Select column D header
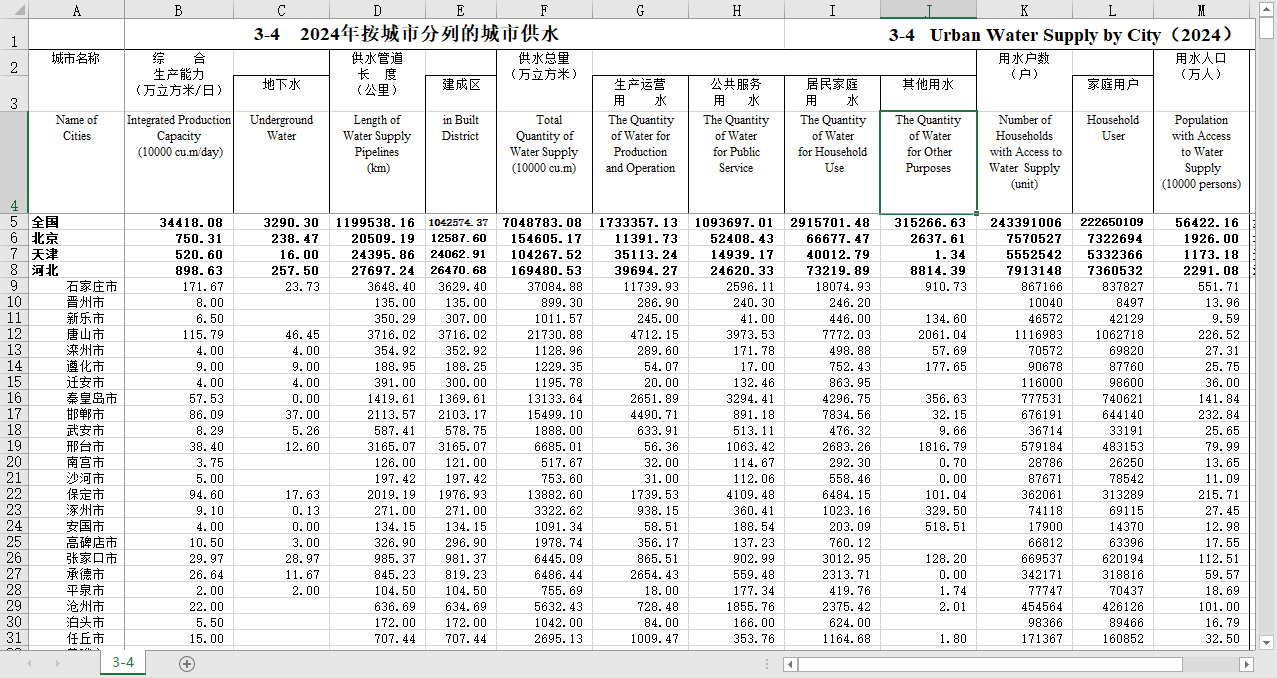This screenshot has width=1277, height=678. 377,9
